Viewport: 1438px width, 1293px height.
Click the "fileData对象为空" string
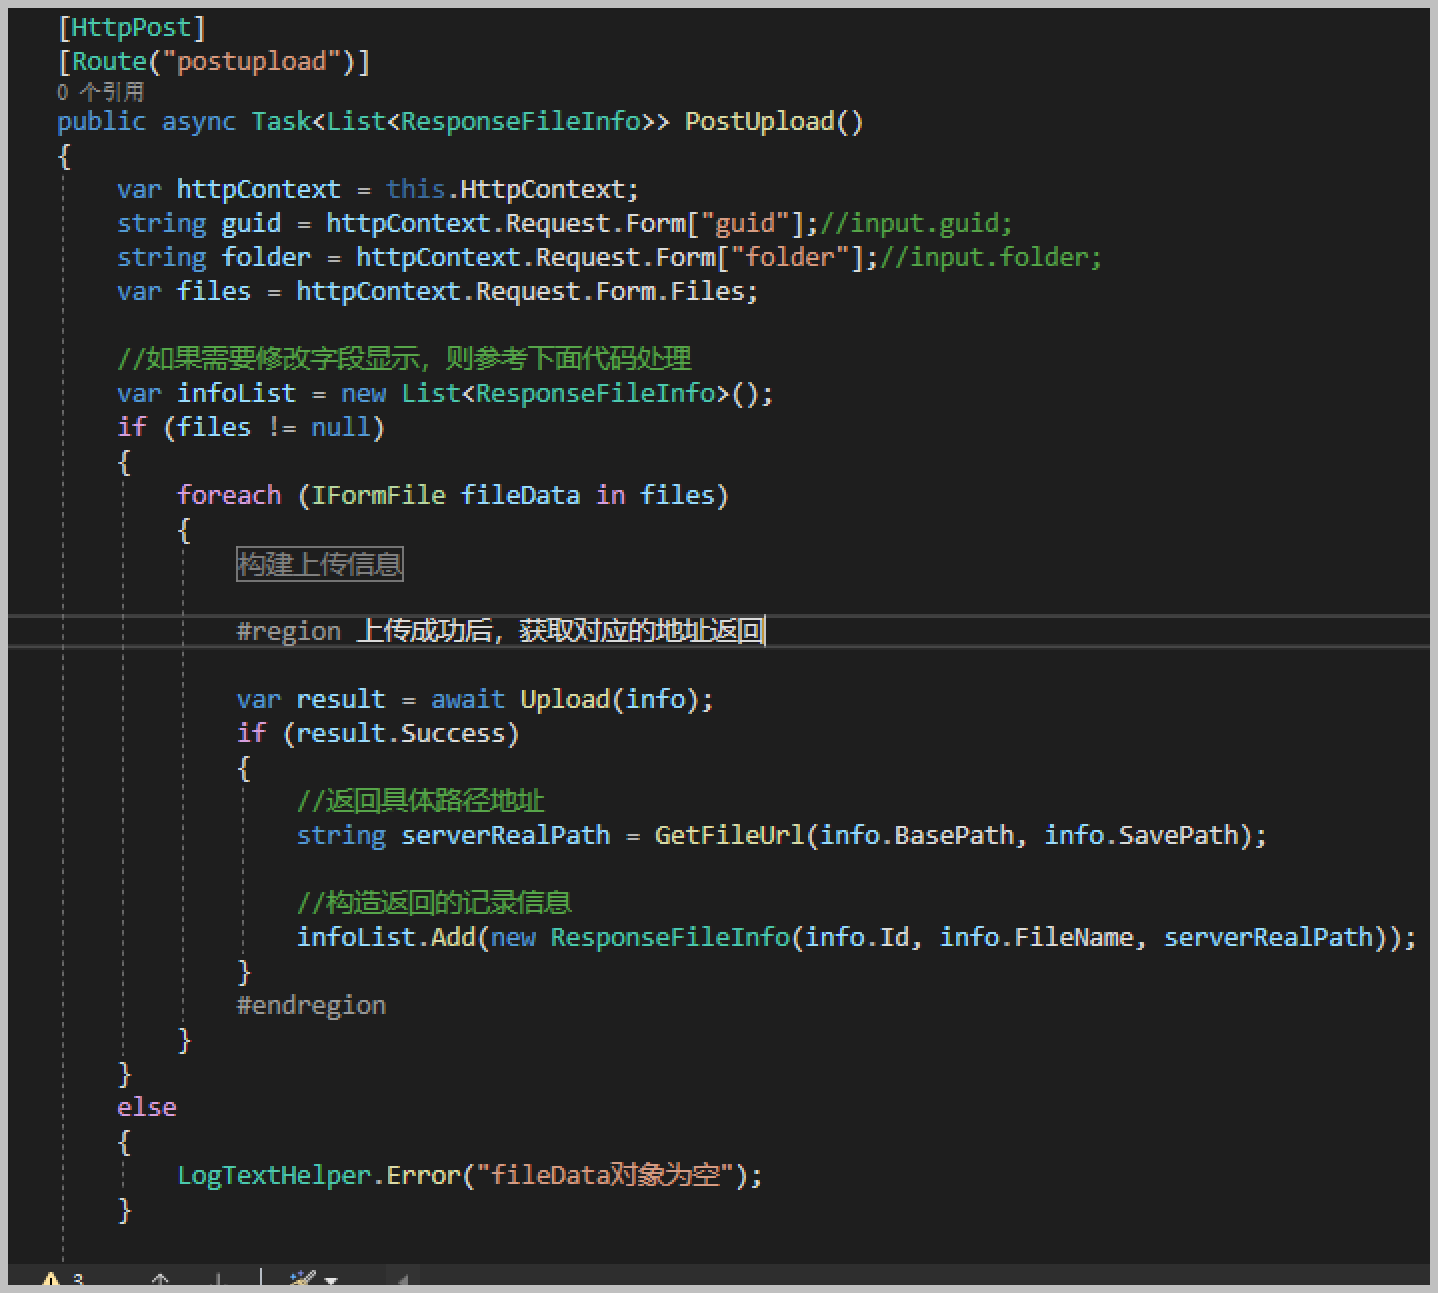(605, 1175)
